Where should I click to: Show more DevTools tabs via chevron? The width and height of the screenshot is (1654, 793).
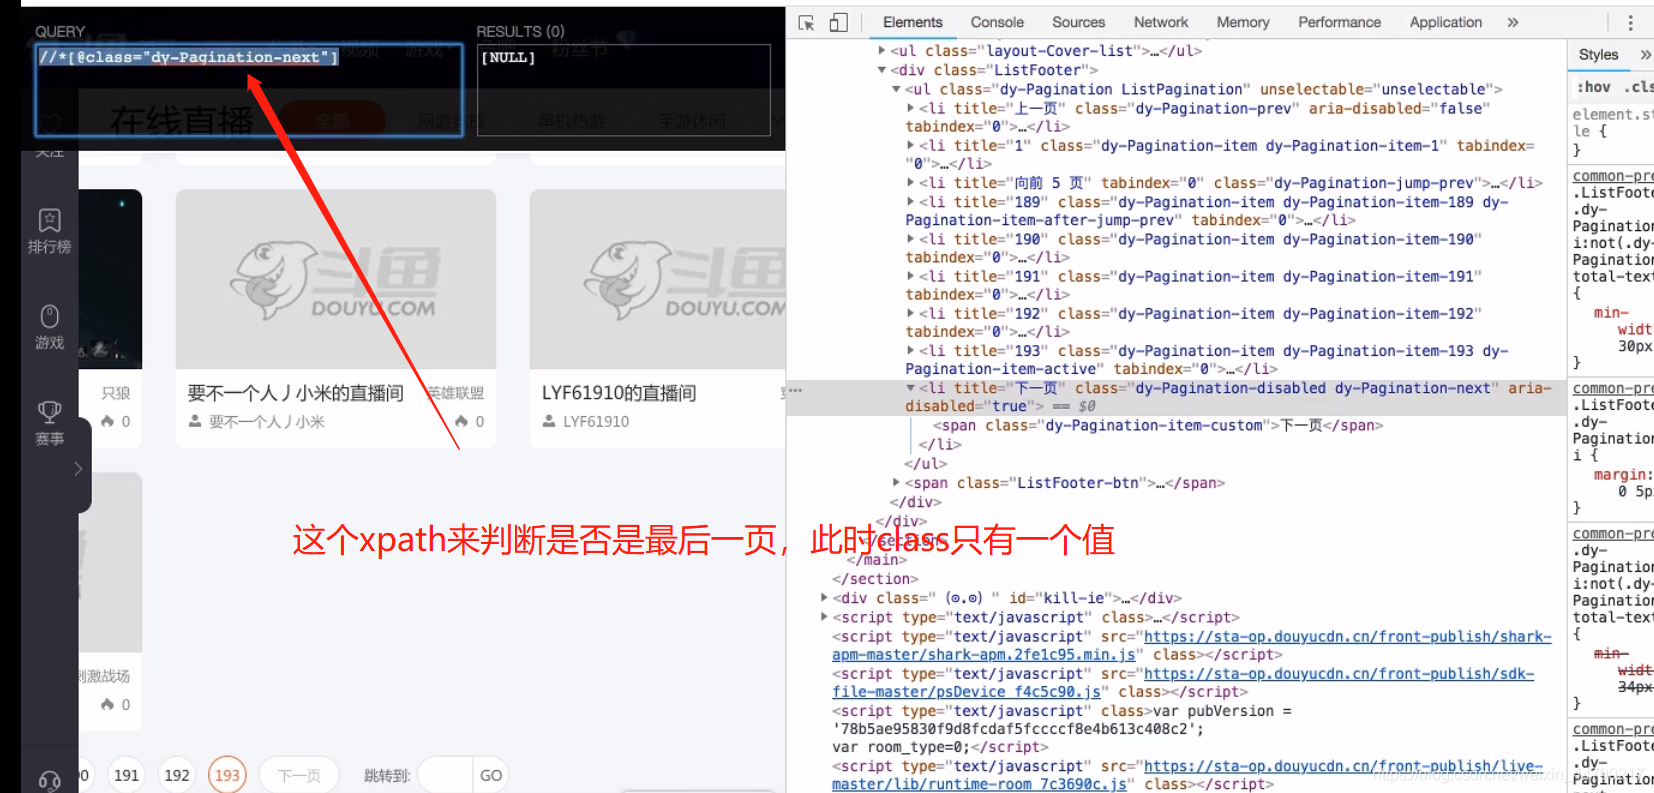click(x=1513, y=22)
